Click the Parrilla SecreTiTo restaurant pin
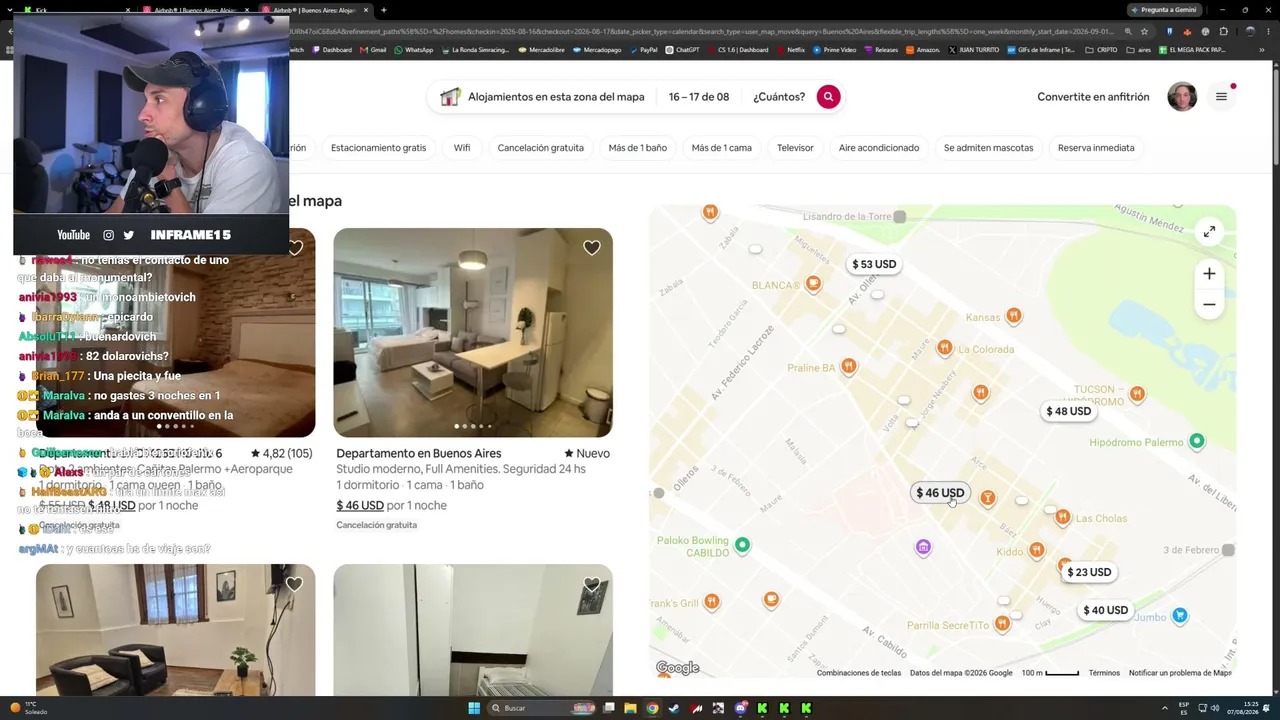Screen dimensions: 1280x720 (x=1002, y=624)
